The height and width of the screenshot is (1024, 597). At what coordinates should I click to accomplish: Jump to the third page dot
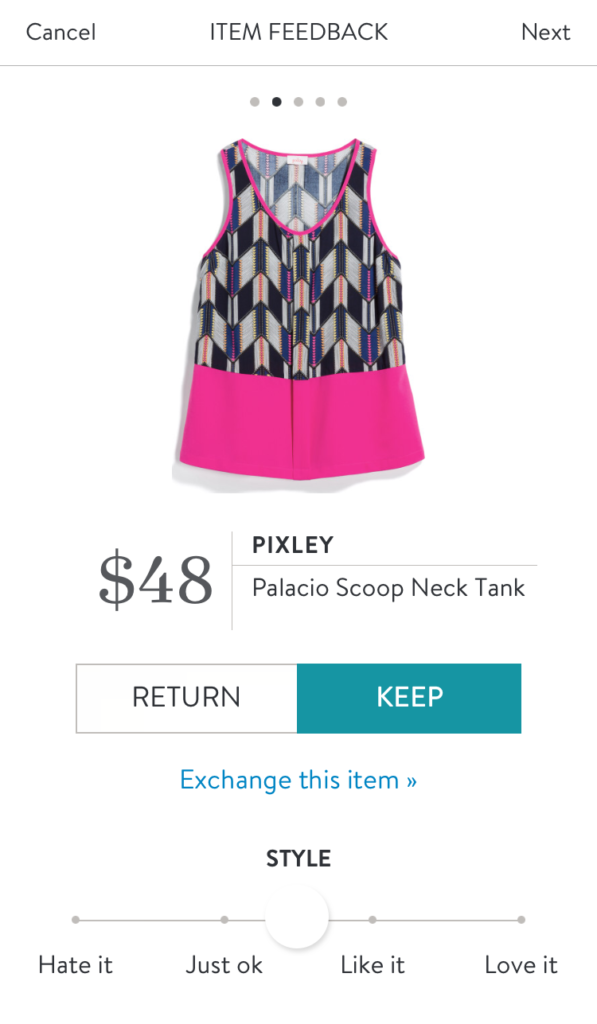[298, 102]
